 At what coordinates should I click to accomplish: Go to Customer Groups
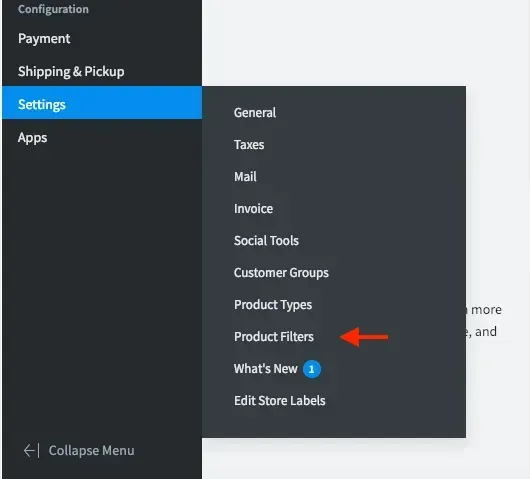281,273
